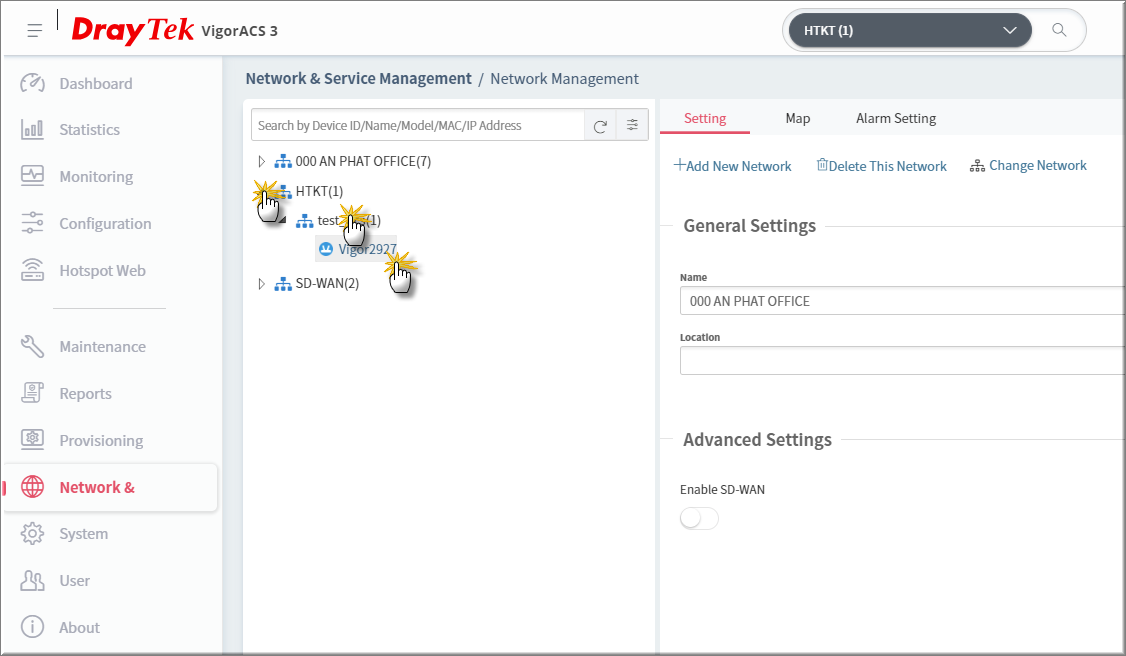Click the test sub-network icon
This screenshot has height=656, width=1126.
(304, 221)
